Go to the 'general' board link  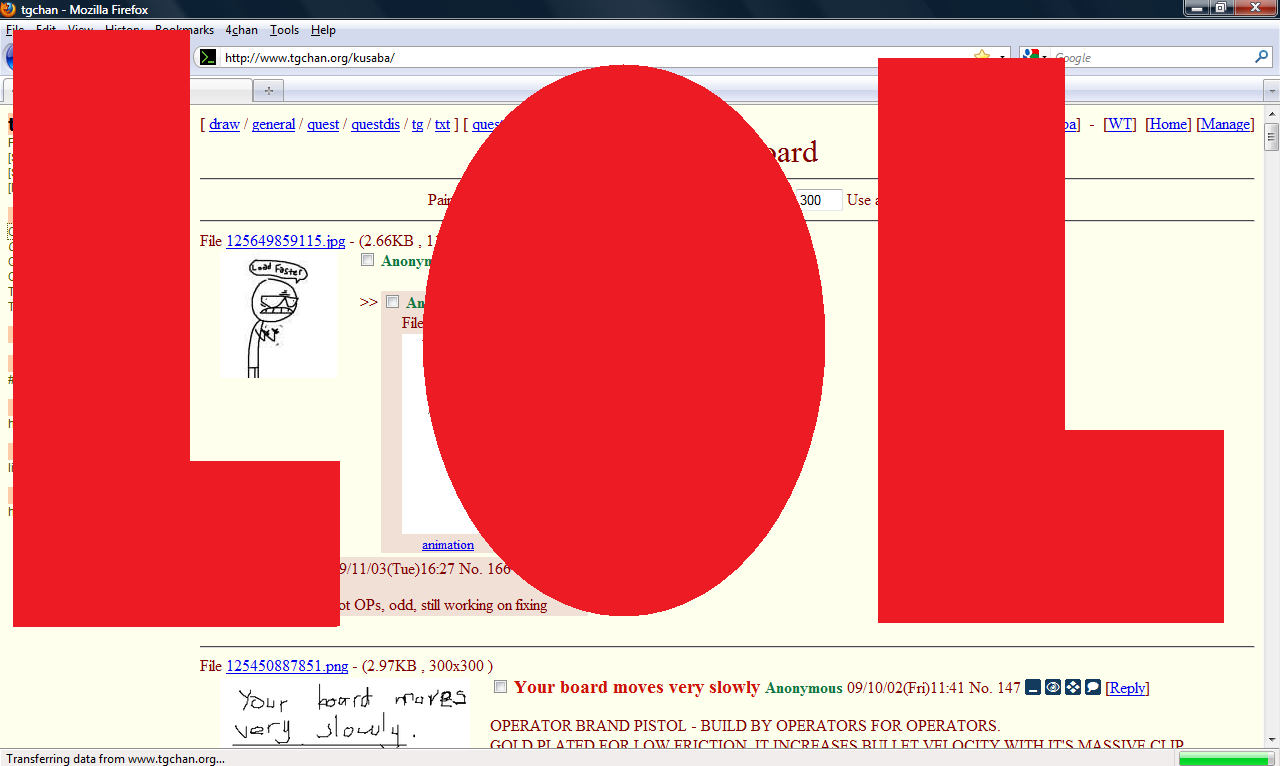pos(273,124)
